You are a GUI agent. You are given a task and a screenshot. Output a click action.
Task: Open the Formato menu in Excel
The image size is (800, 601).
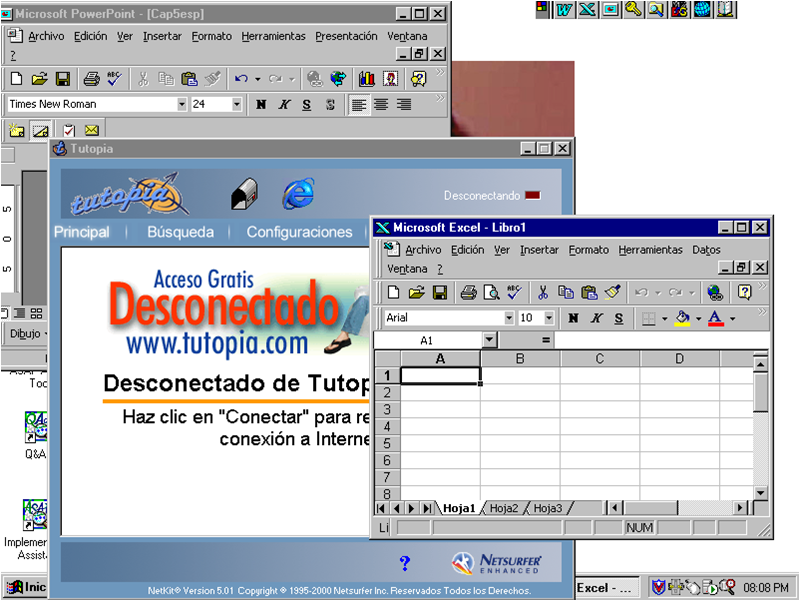589,250
